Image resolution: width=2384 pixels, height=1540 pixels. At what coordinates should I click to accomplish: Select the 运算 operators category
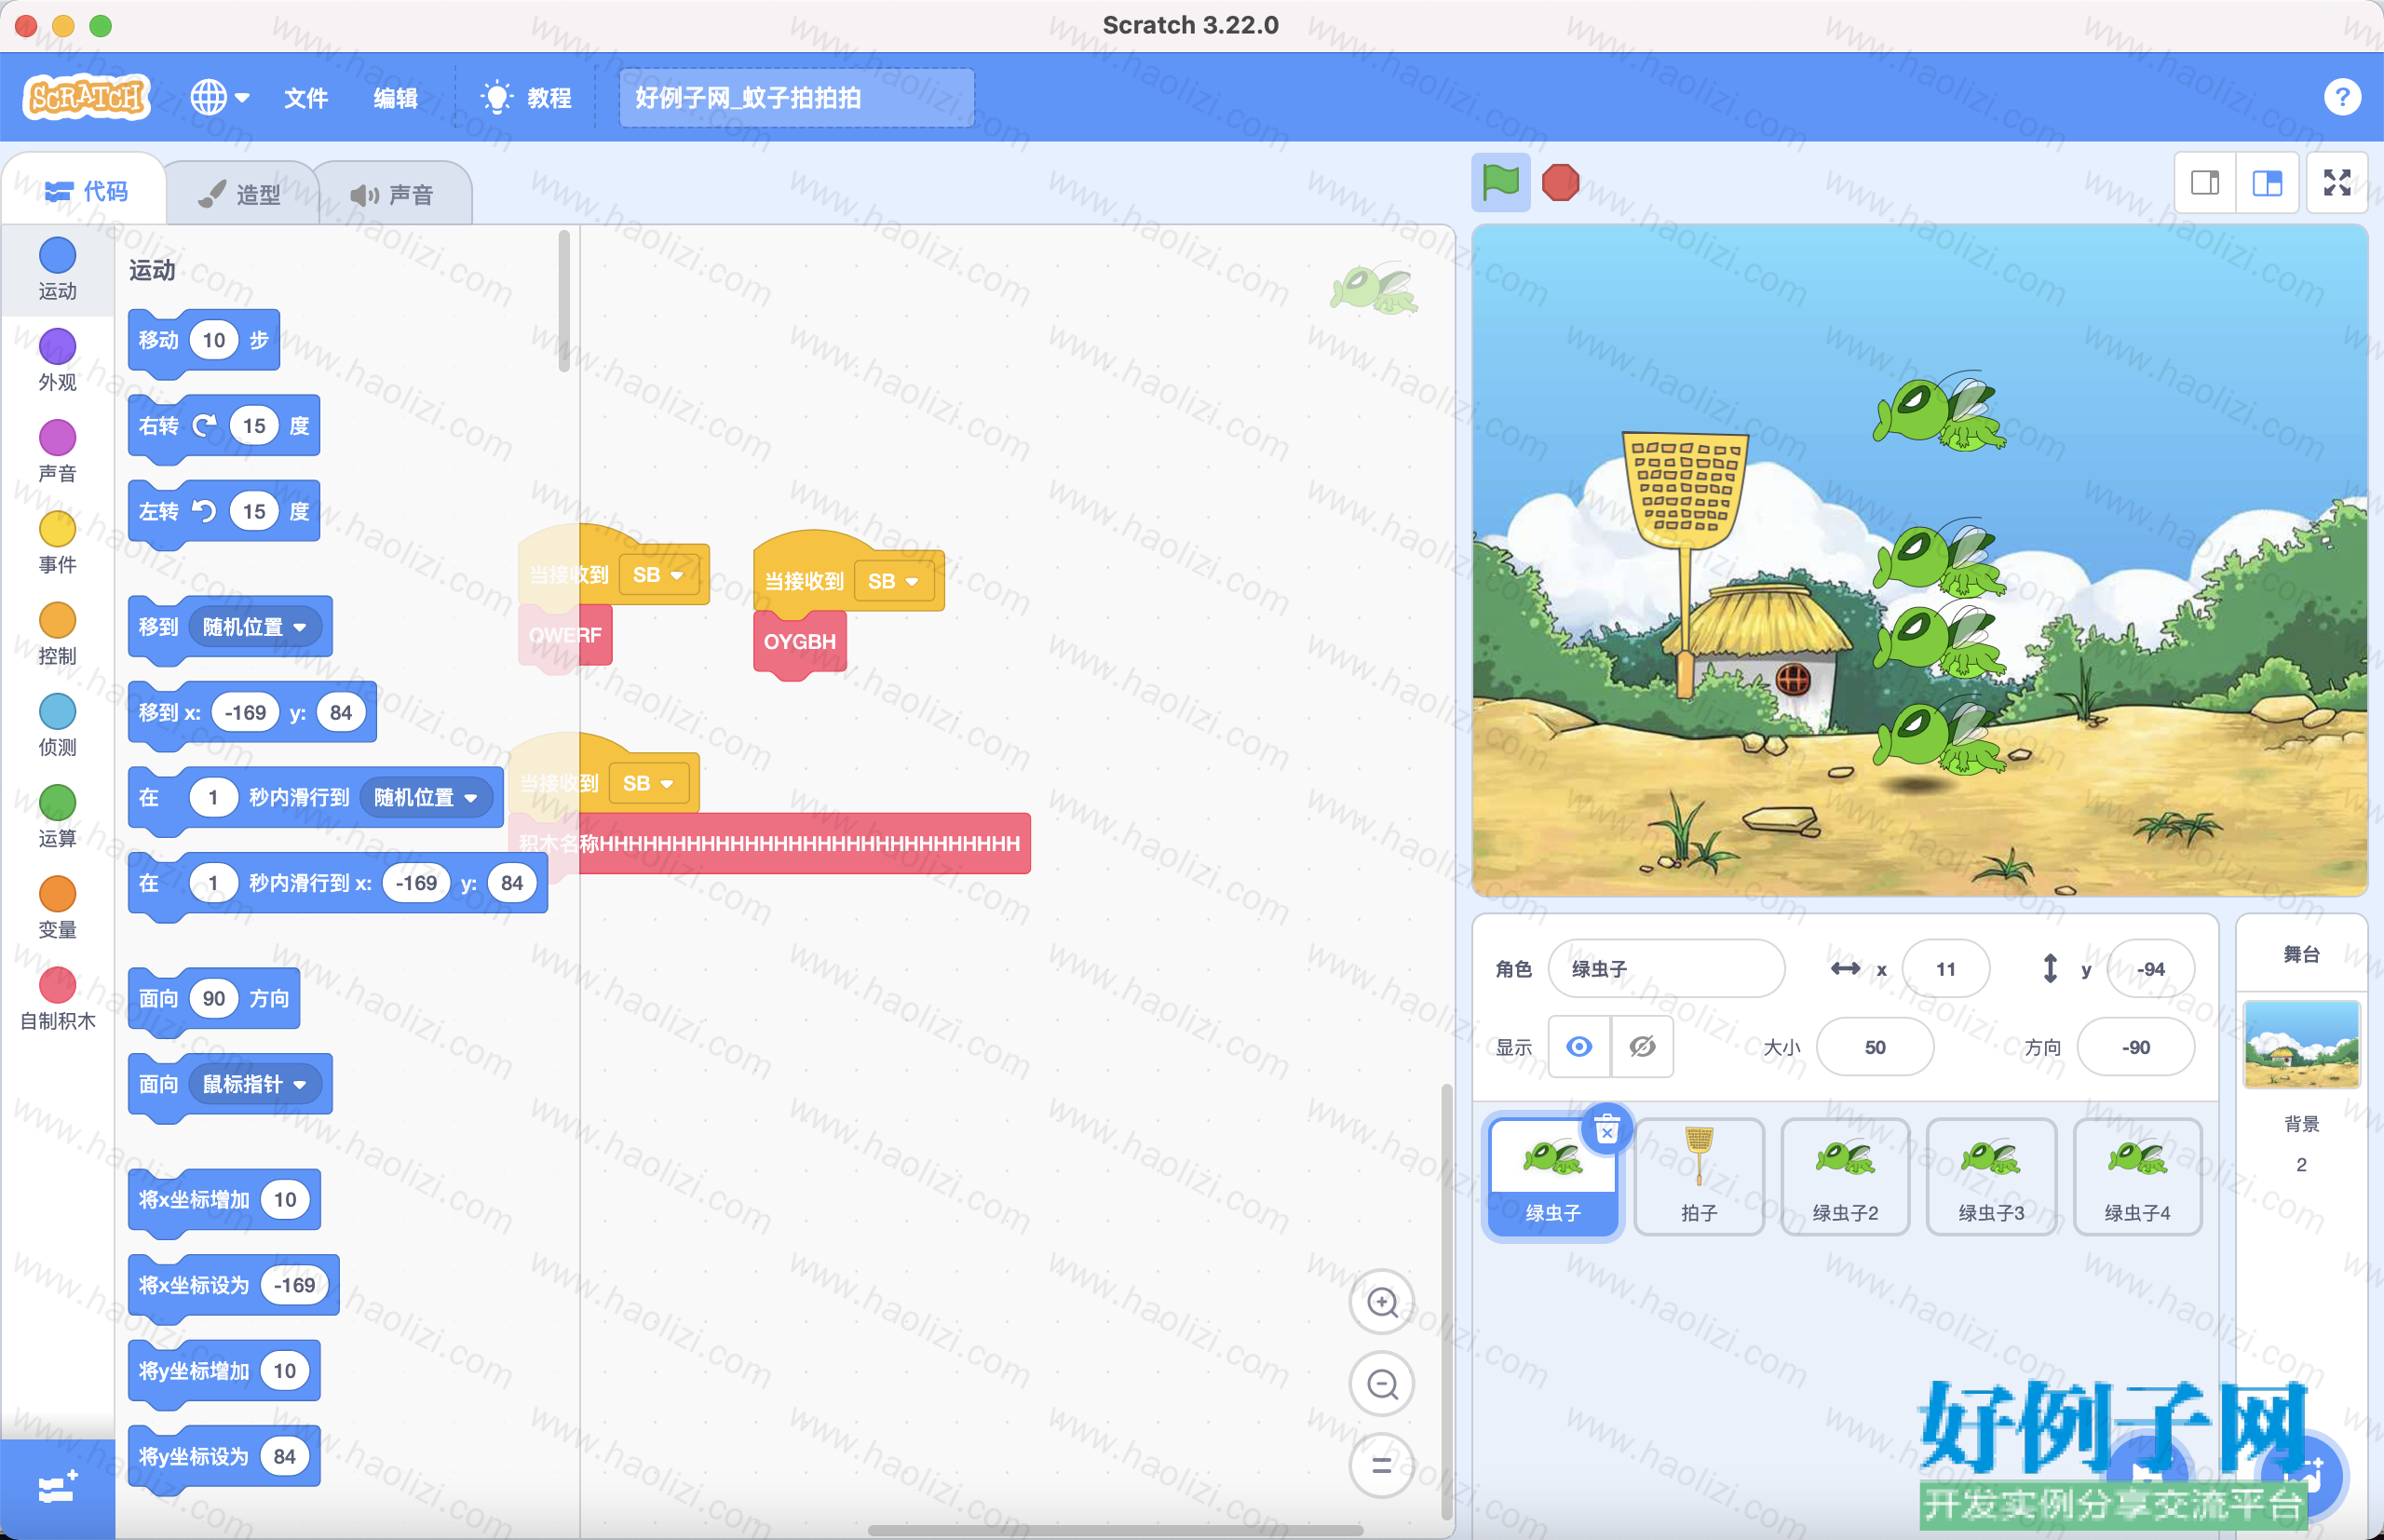click(57, 815)
